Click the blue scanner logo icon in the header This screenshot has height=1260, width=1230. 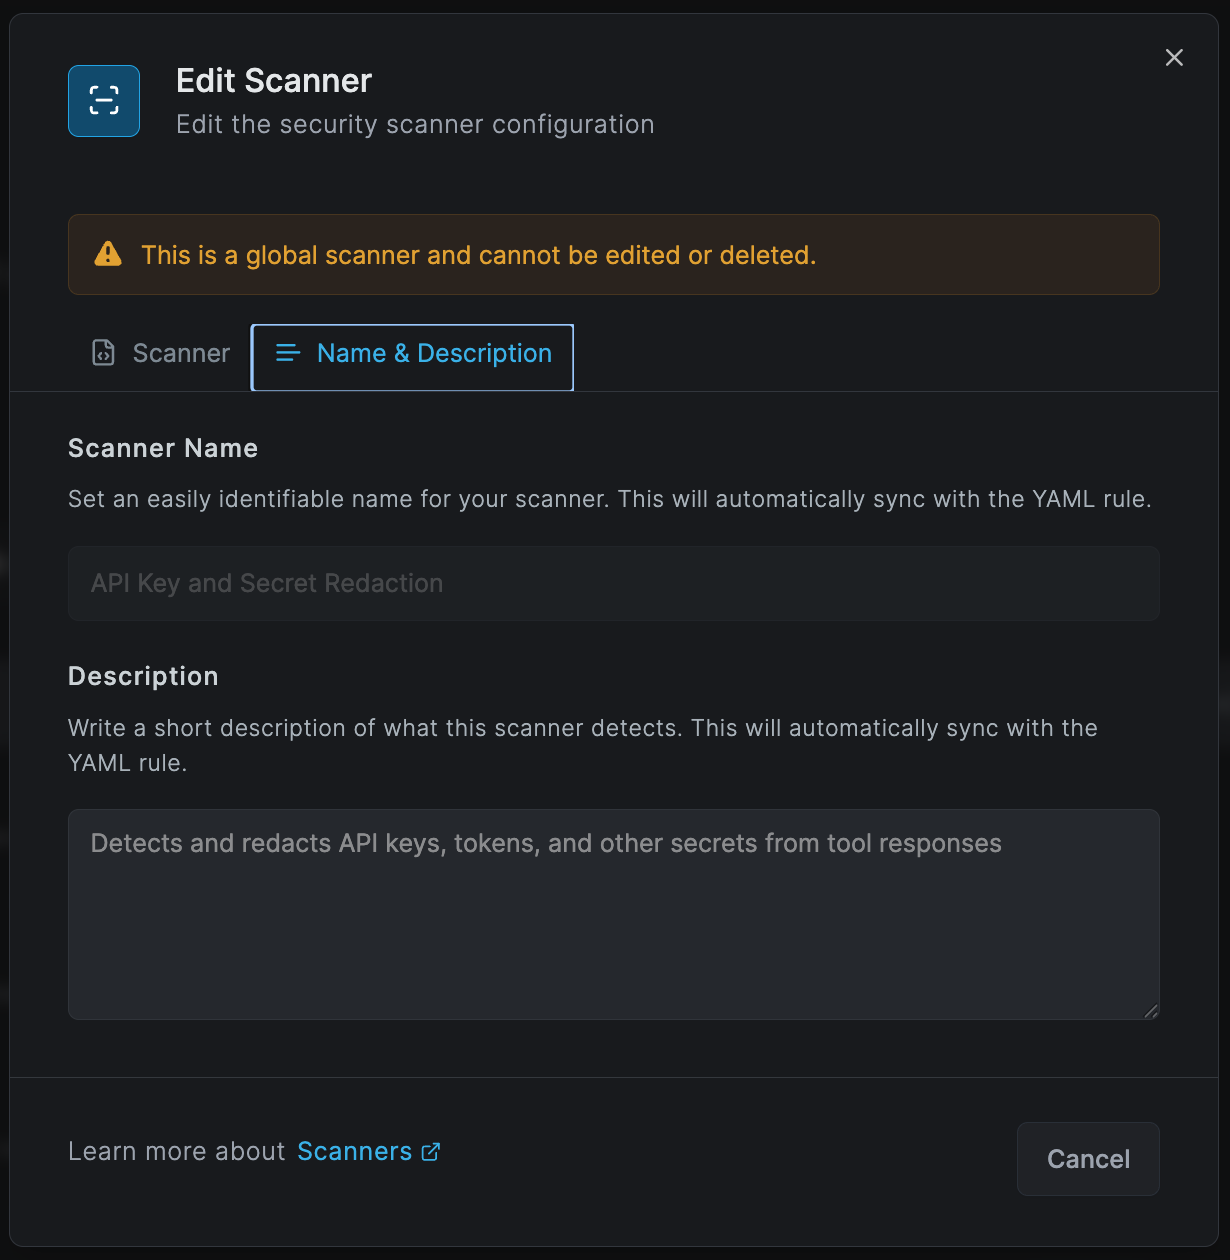[x=103, y=100]
